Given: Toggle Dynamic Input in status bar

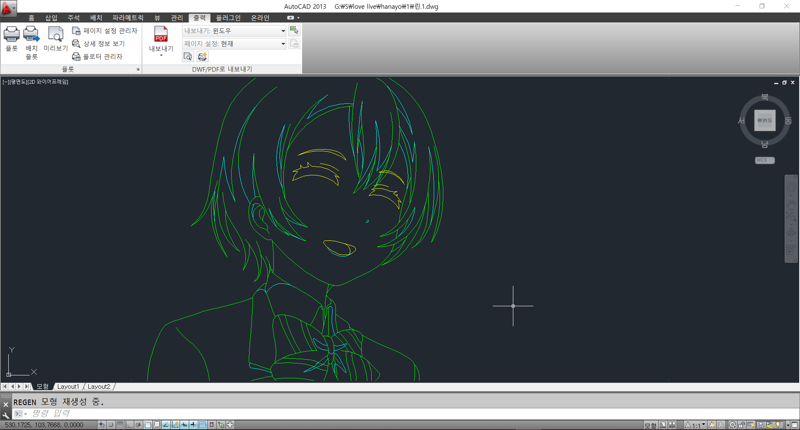Looking at the screenshot, I should pyautogui.click(x=185, y=425).
